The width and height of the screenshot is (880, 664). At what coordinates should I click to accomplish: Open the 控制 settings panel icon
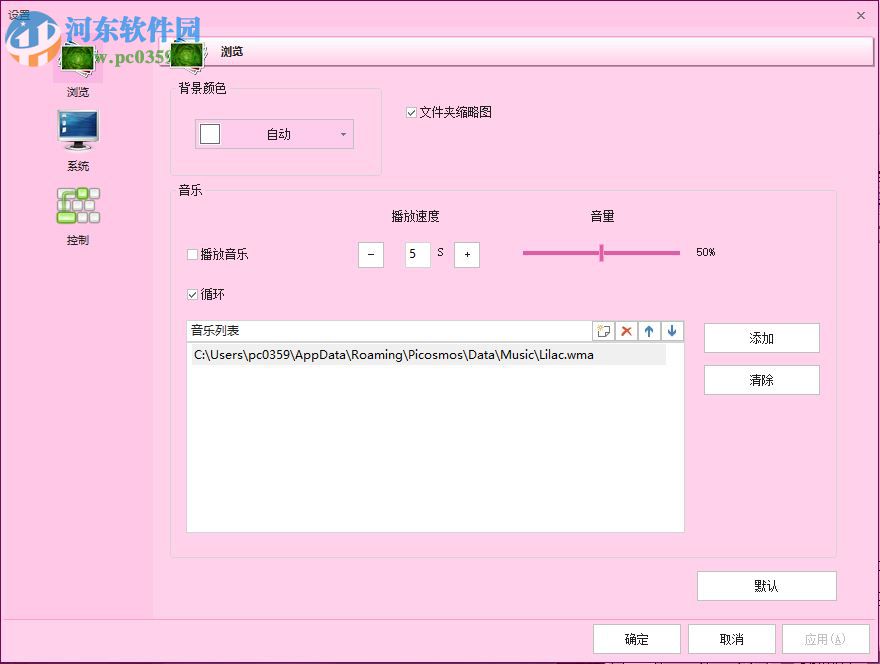click(x=78, y=205)
